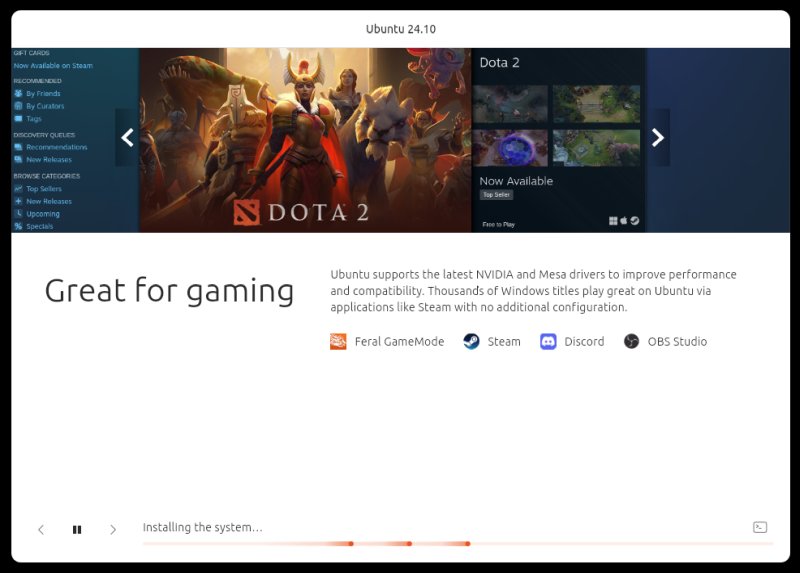Pause the installer slideshow
Screen dimensions: 800x573
pos(77,530)
